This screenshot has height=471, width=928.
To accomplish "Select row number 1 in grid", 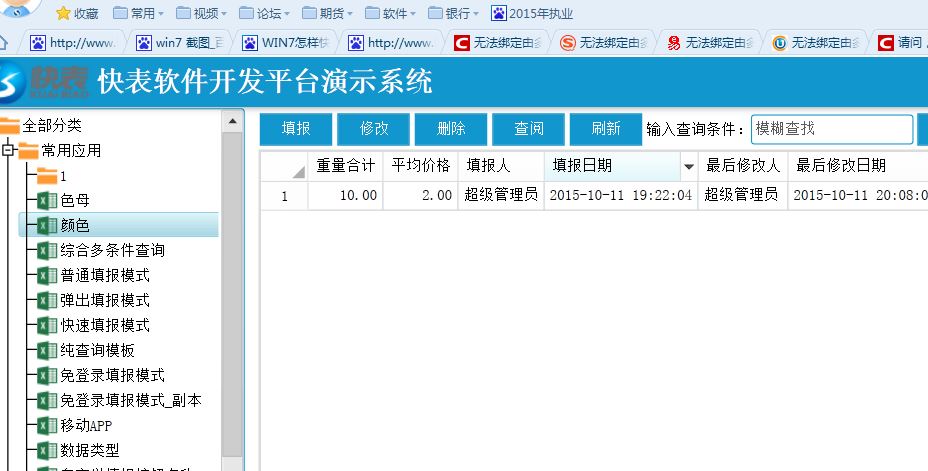I will tap(284, 196).
